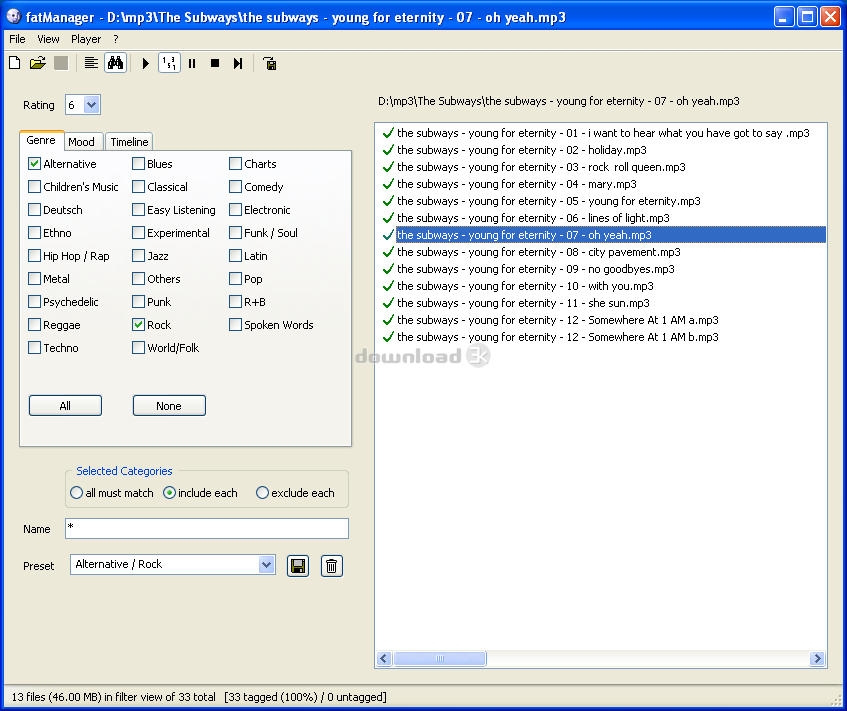Pause playback from the toolbar

pyautogui.click(x=192, y=63)
